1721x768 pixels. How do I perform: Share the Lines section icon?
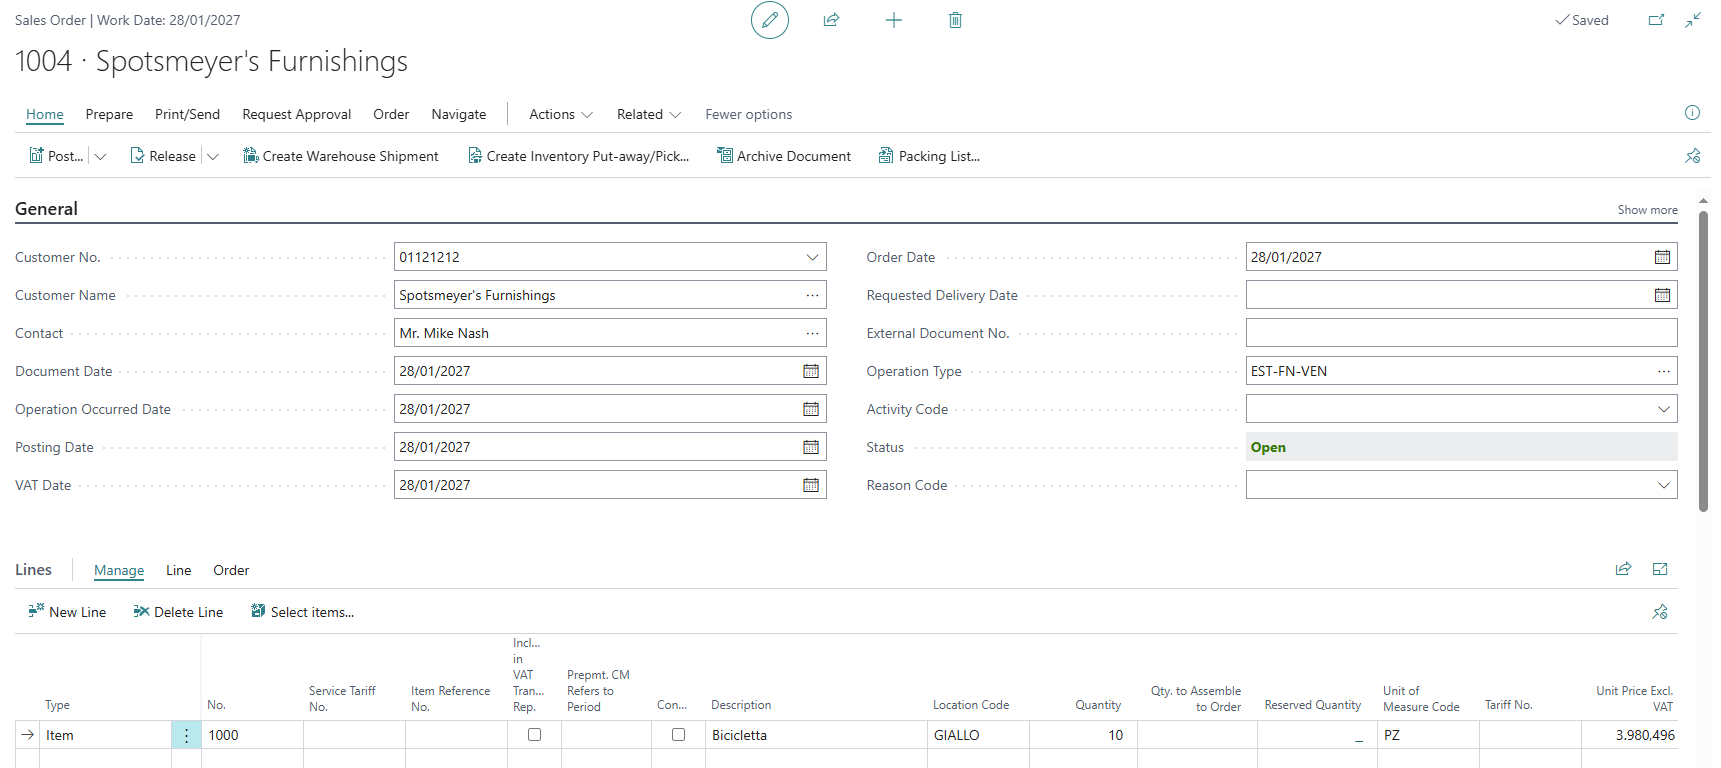pyautogui.click(x=1623, y=569)
